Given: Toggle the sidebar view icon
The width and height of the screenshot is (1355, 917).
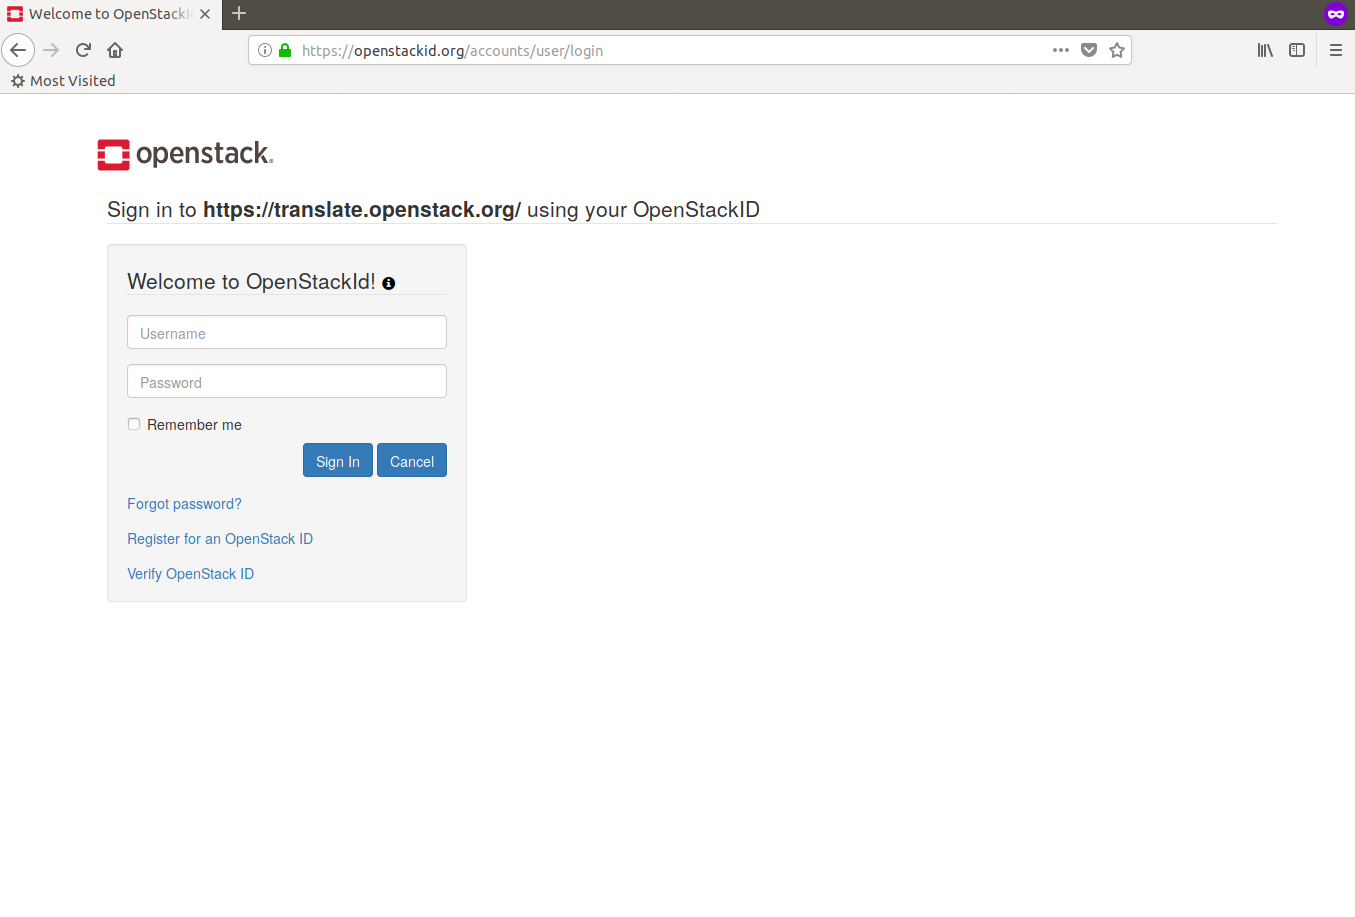Looking at the screenshot, I should [x=1297, y=50].
